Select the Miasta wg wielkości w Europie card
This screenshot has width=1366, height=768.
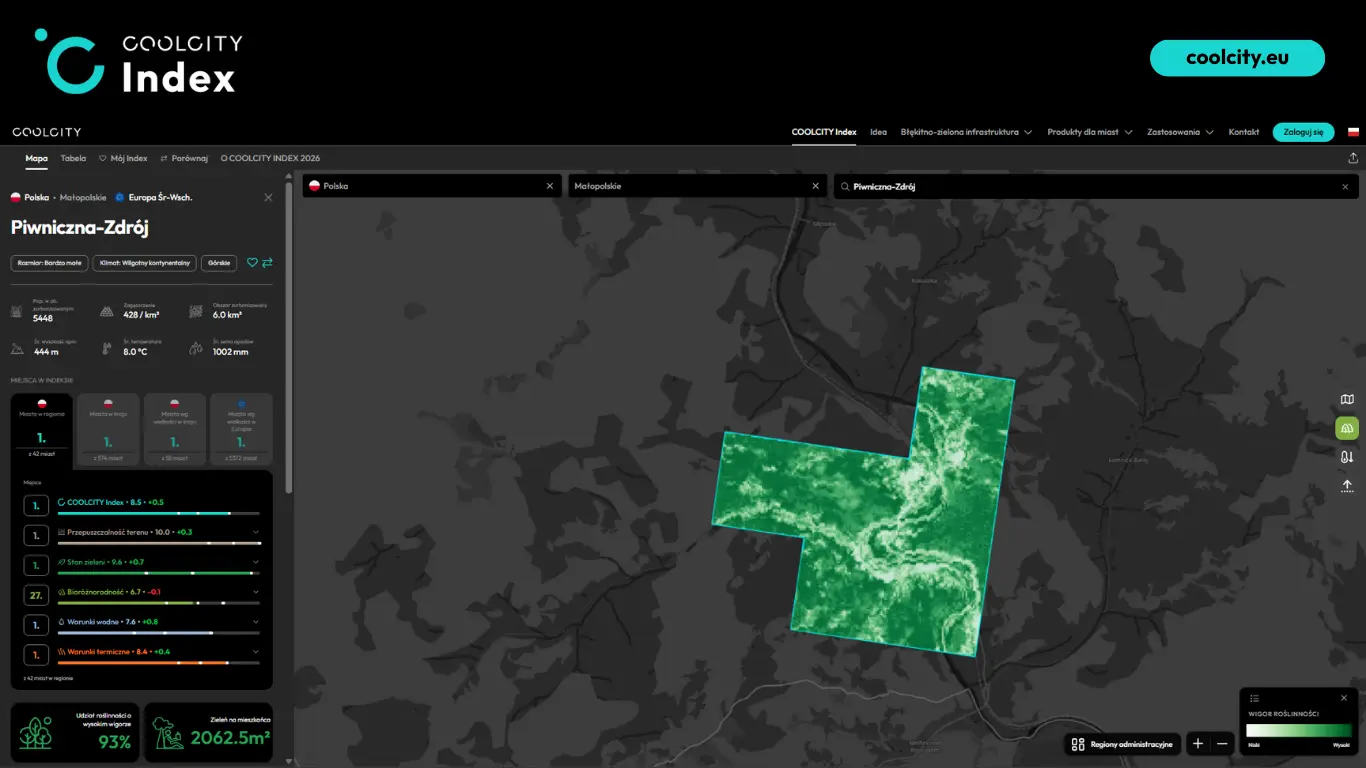pyautogui.click(x=241, y=430)
